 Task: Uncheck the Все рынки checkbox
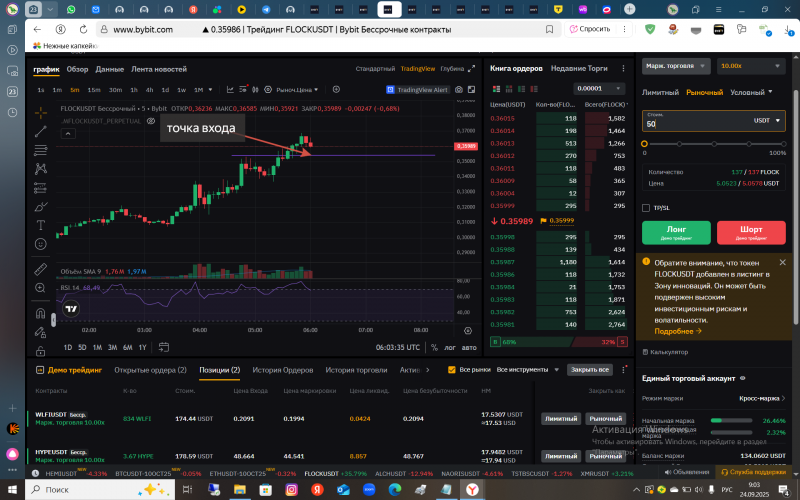pos(452,369)
